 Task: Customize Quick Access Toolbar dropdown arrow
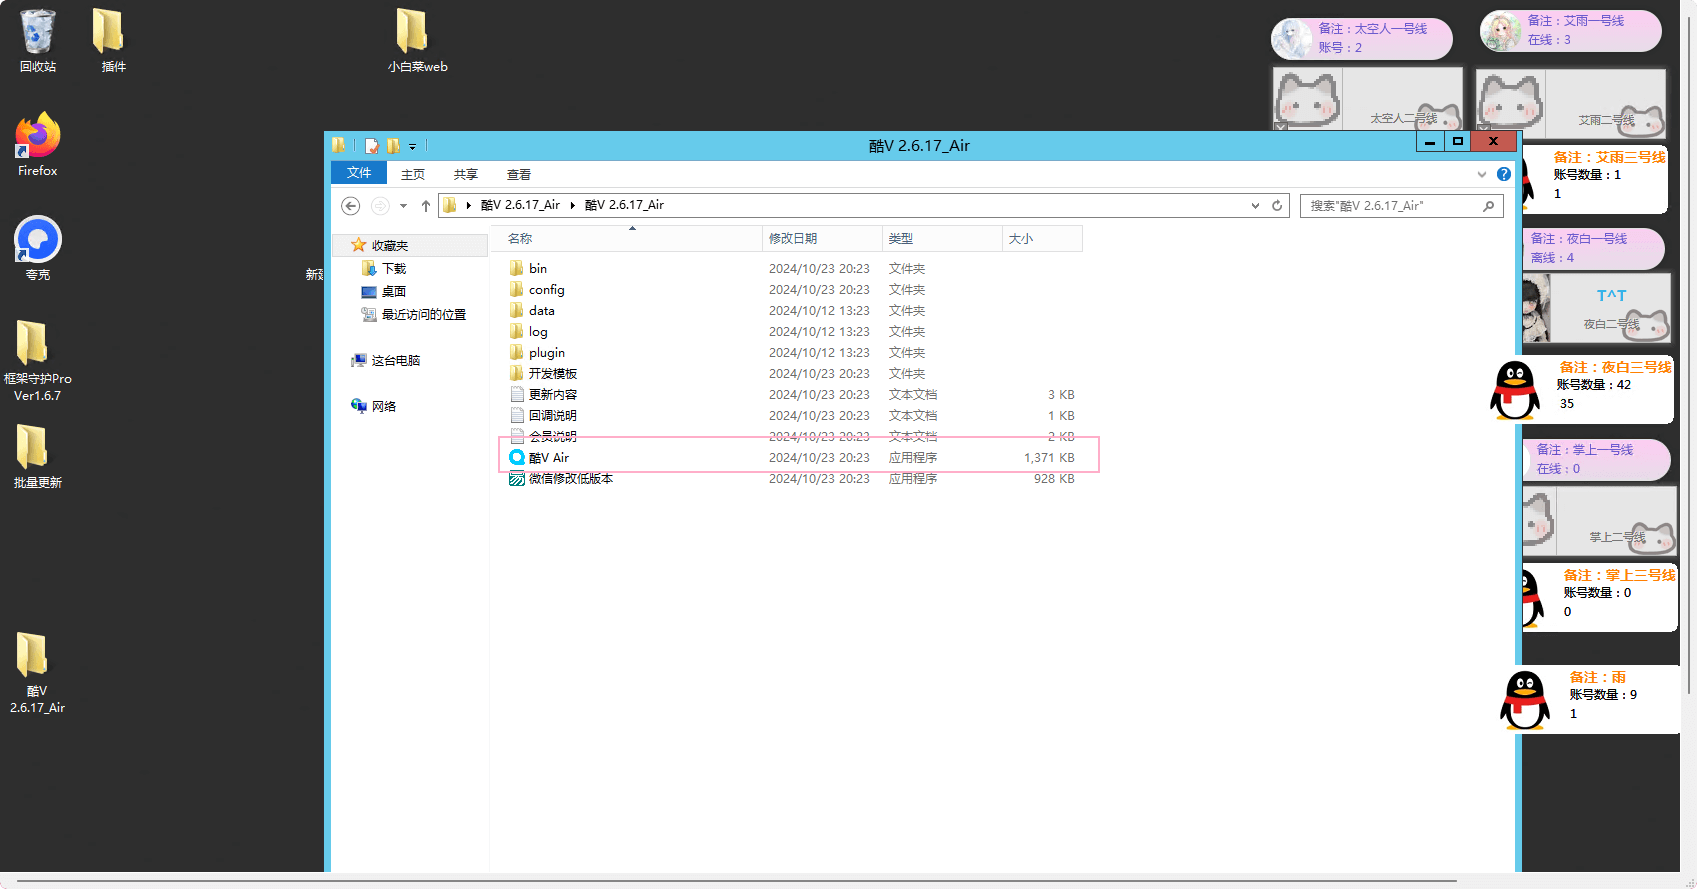point(412,147)
